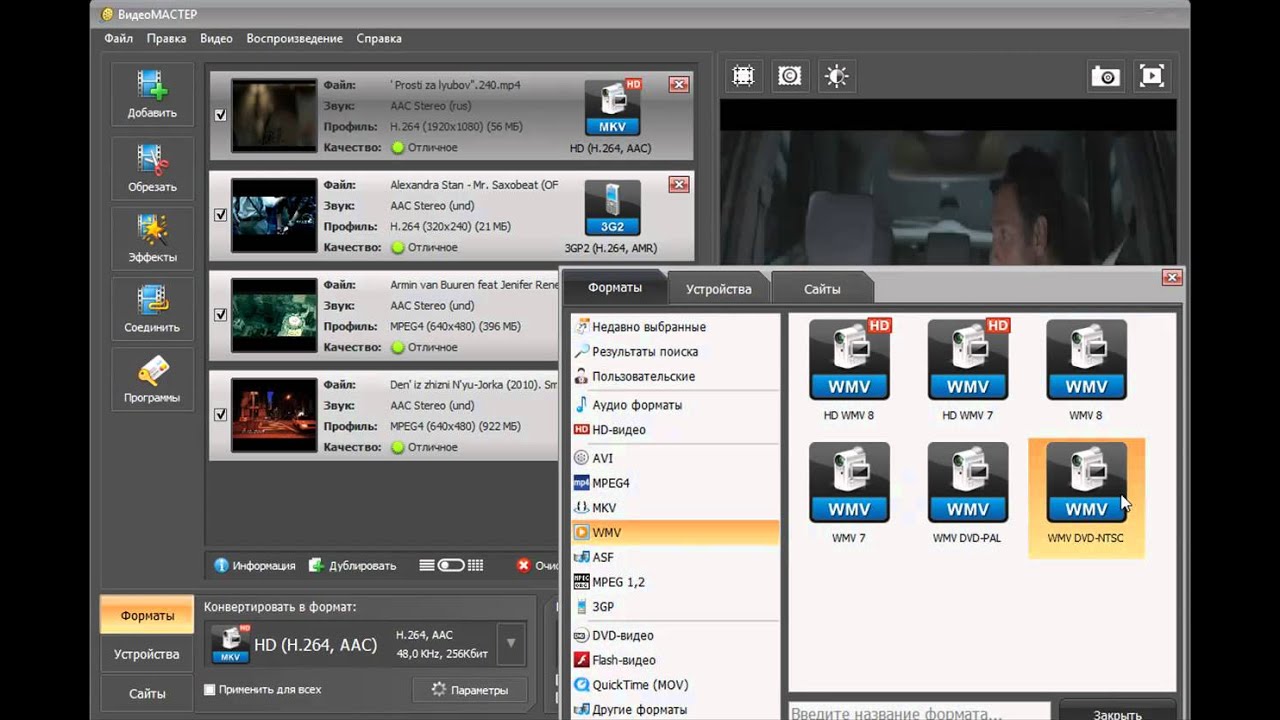Click the crop frame icon above preview
This screenshot has width=1280, height=720.
743,76
